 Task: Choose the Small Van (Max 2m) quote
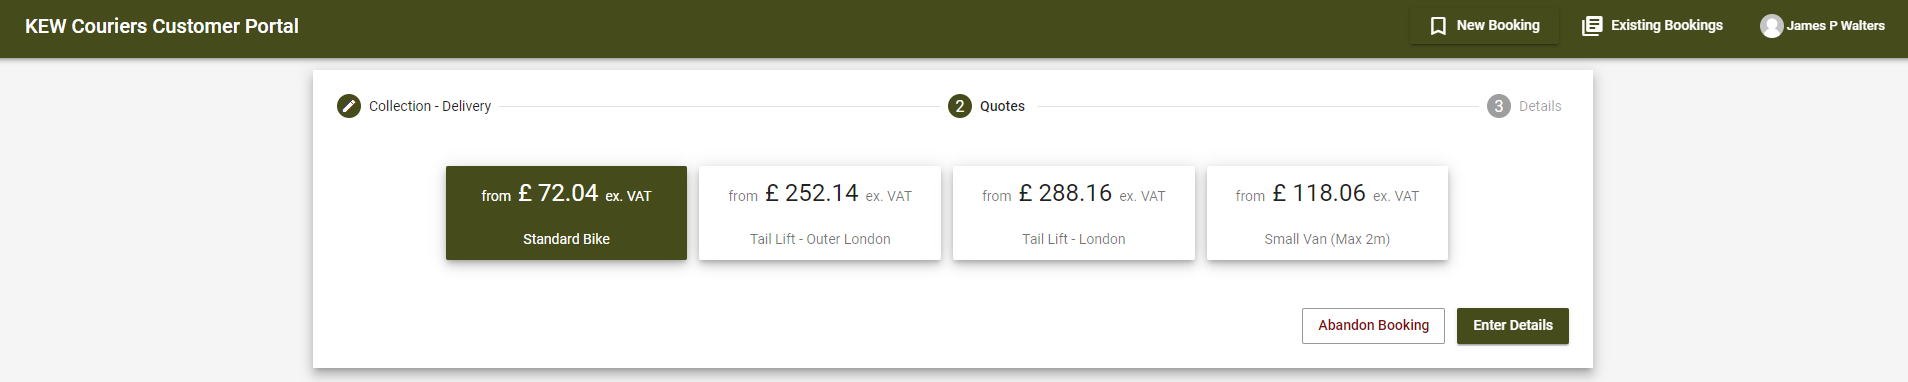(1327, 213)
